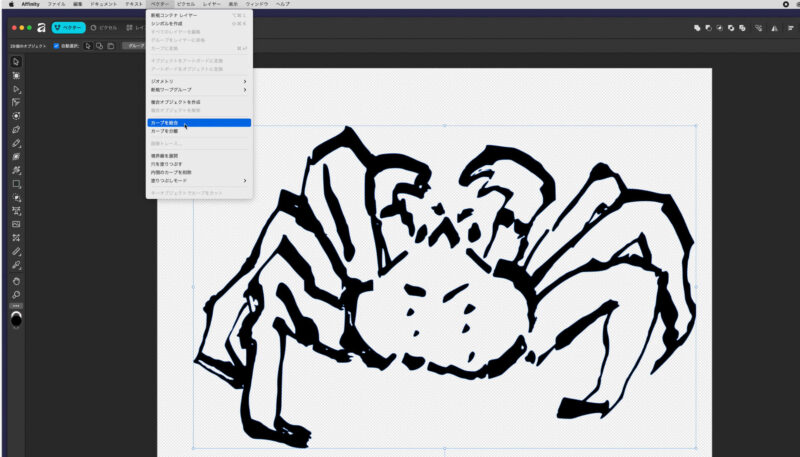Viewport: 800px width, 457px height.
Task: Click the グループ button in context toolbar
Action: (x=134, y=46)
